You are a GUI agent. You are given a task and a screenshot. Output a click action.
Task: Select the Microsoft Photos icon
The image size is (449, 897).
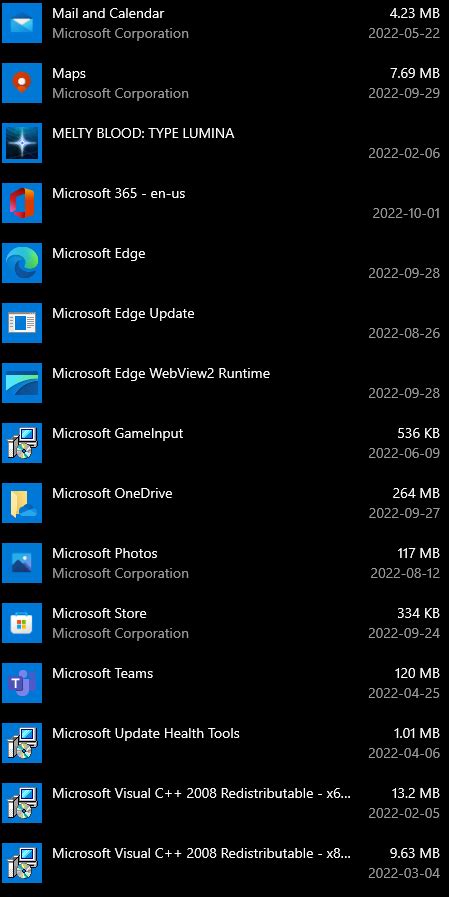(22, 563)
